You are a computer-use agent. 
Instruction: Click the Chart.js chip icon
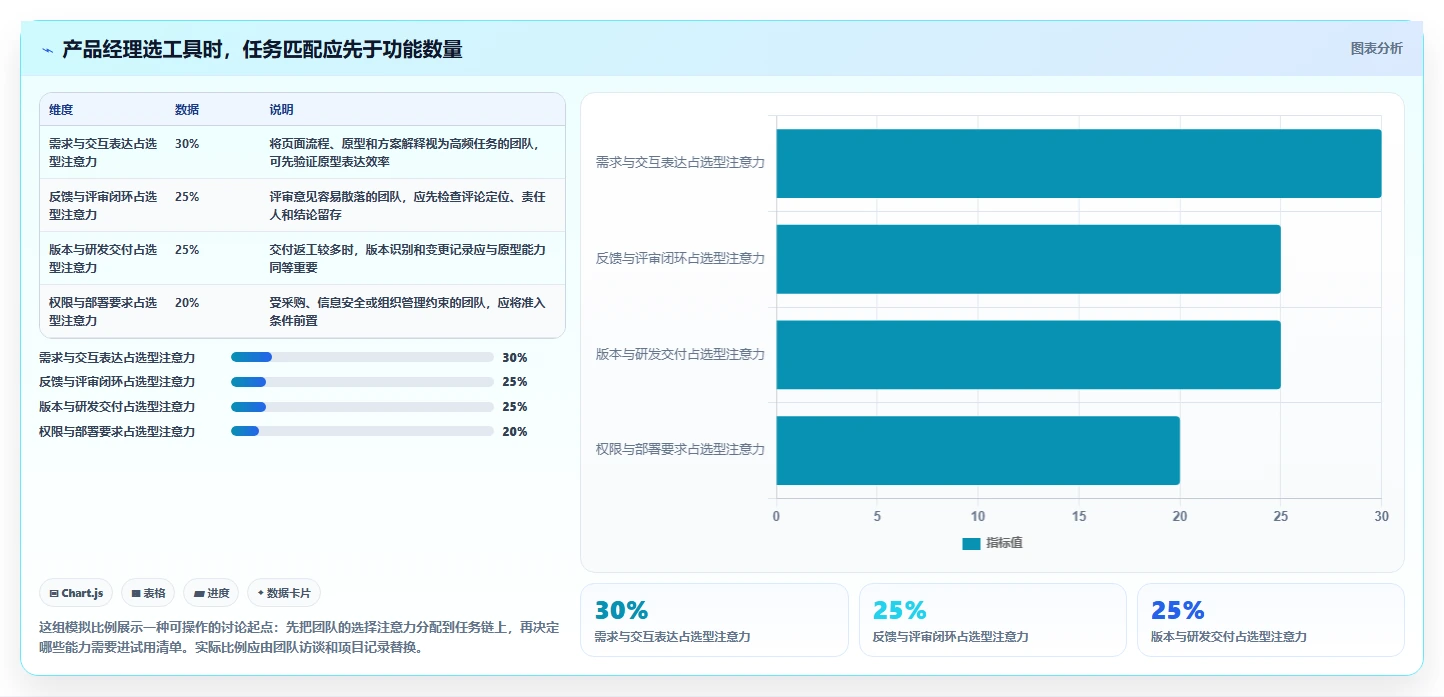tap(54, 593)
